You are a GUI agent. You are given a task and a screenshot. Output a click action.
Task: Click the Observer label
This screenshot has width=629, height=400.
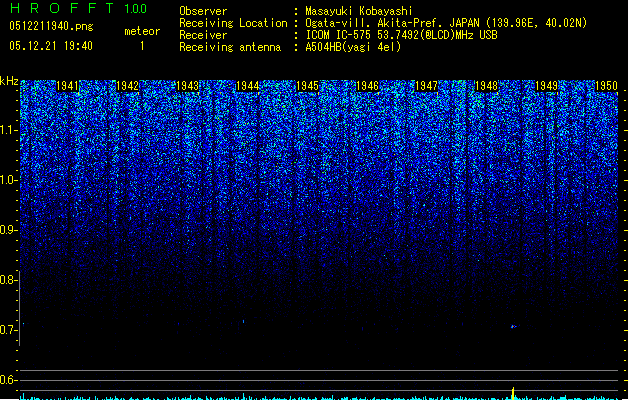coord(203,11)
